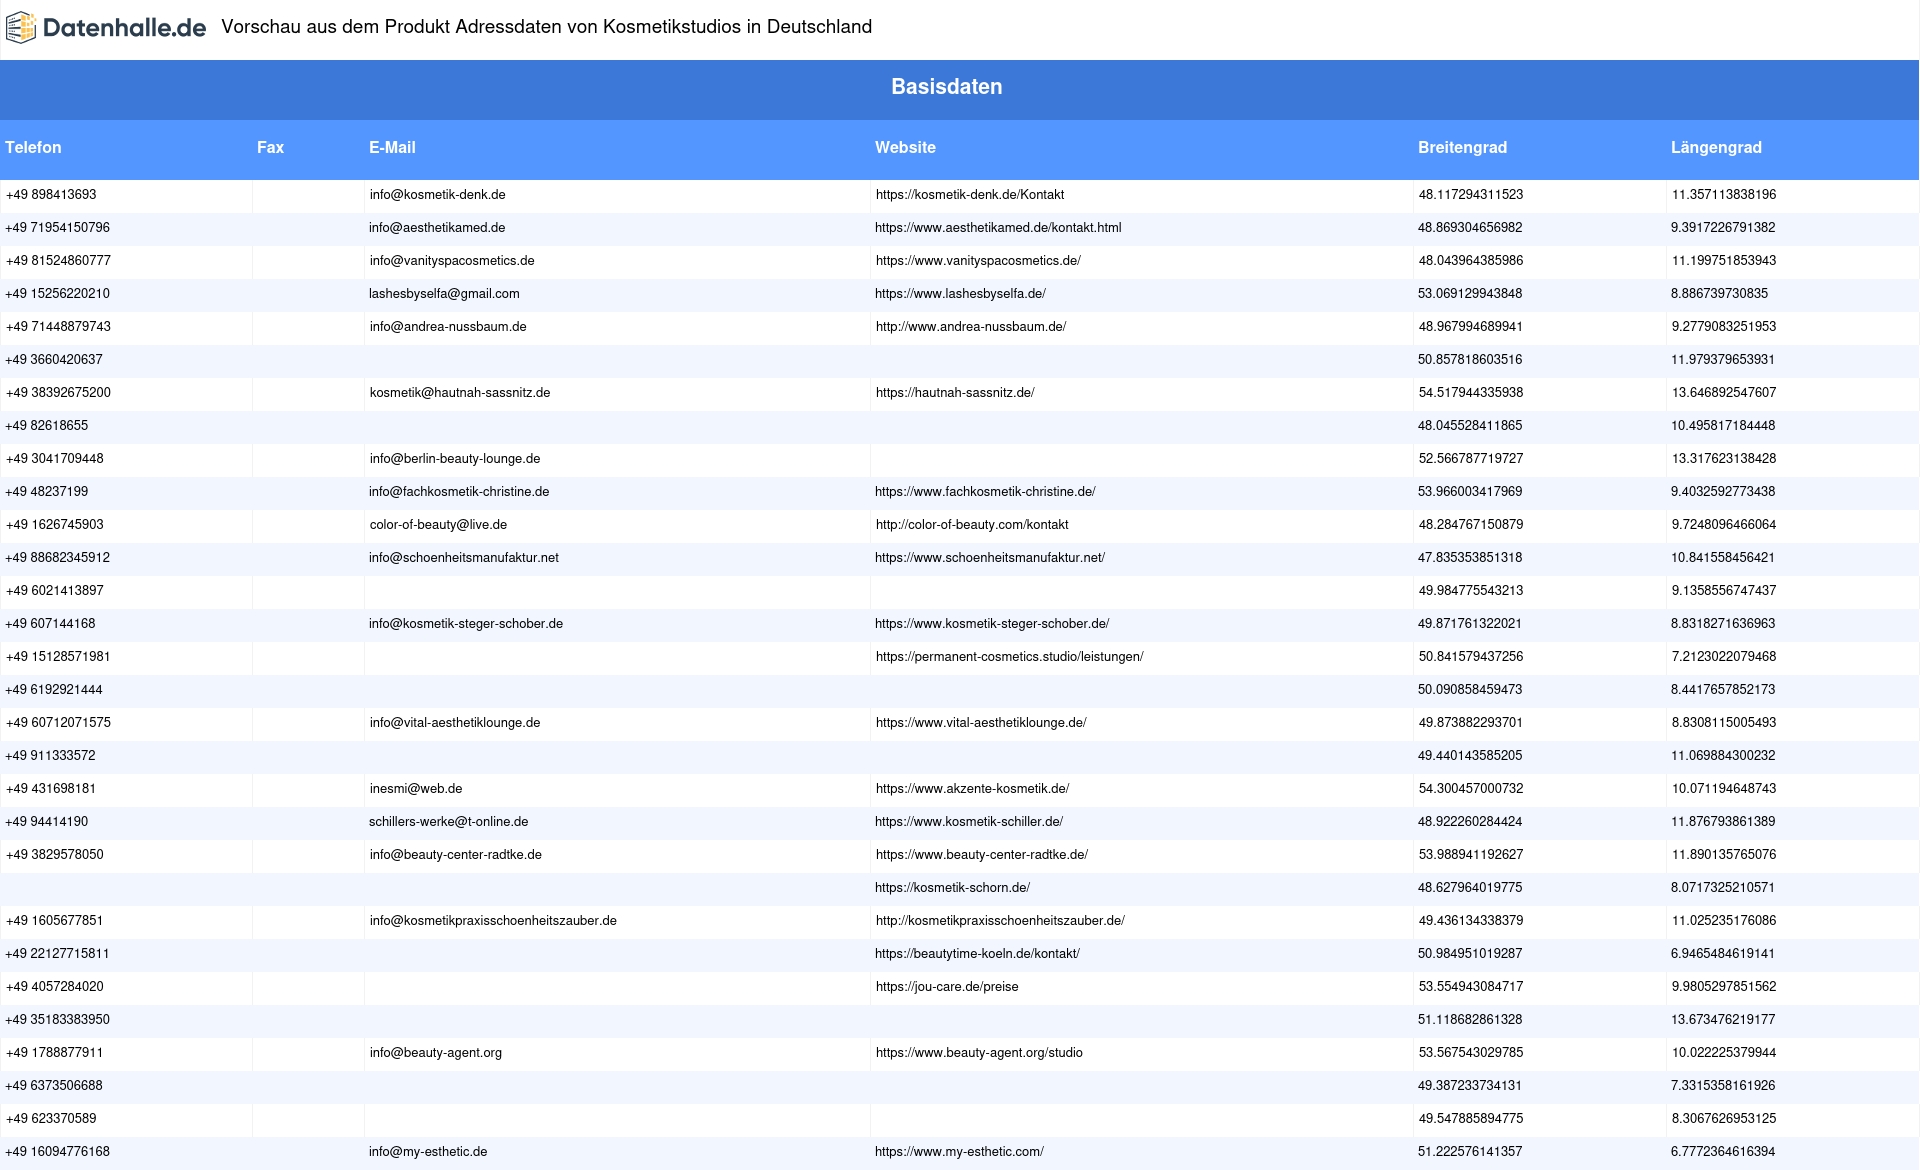
Task: Select longitude value 6.7772364616394
Action: [1723, 1152]
